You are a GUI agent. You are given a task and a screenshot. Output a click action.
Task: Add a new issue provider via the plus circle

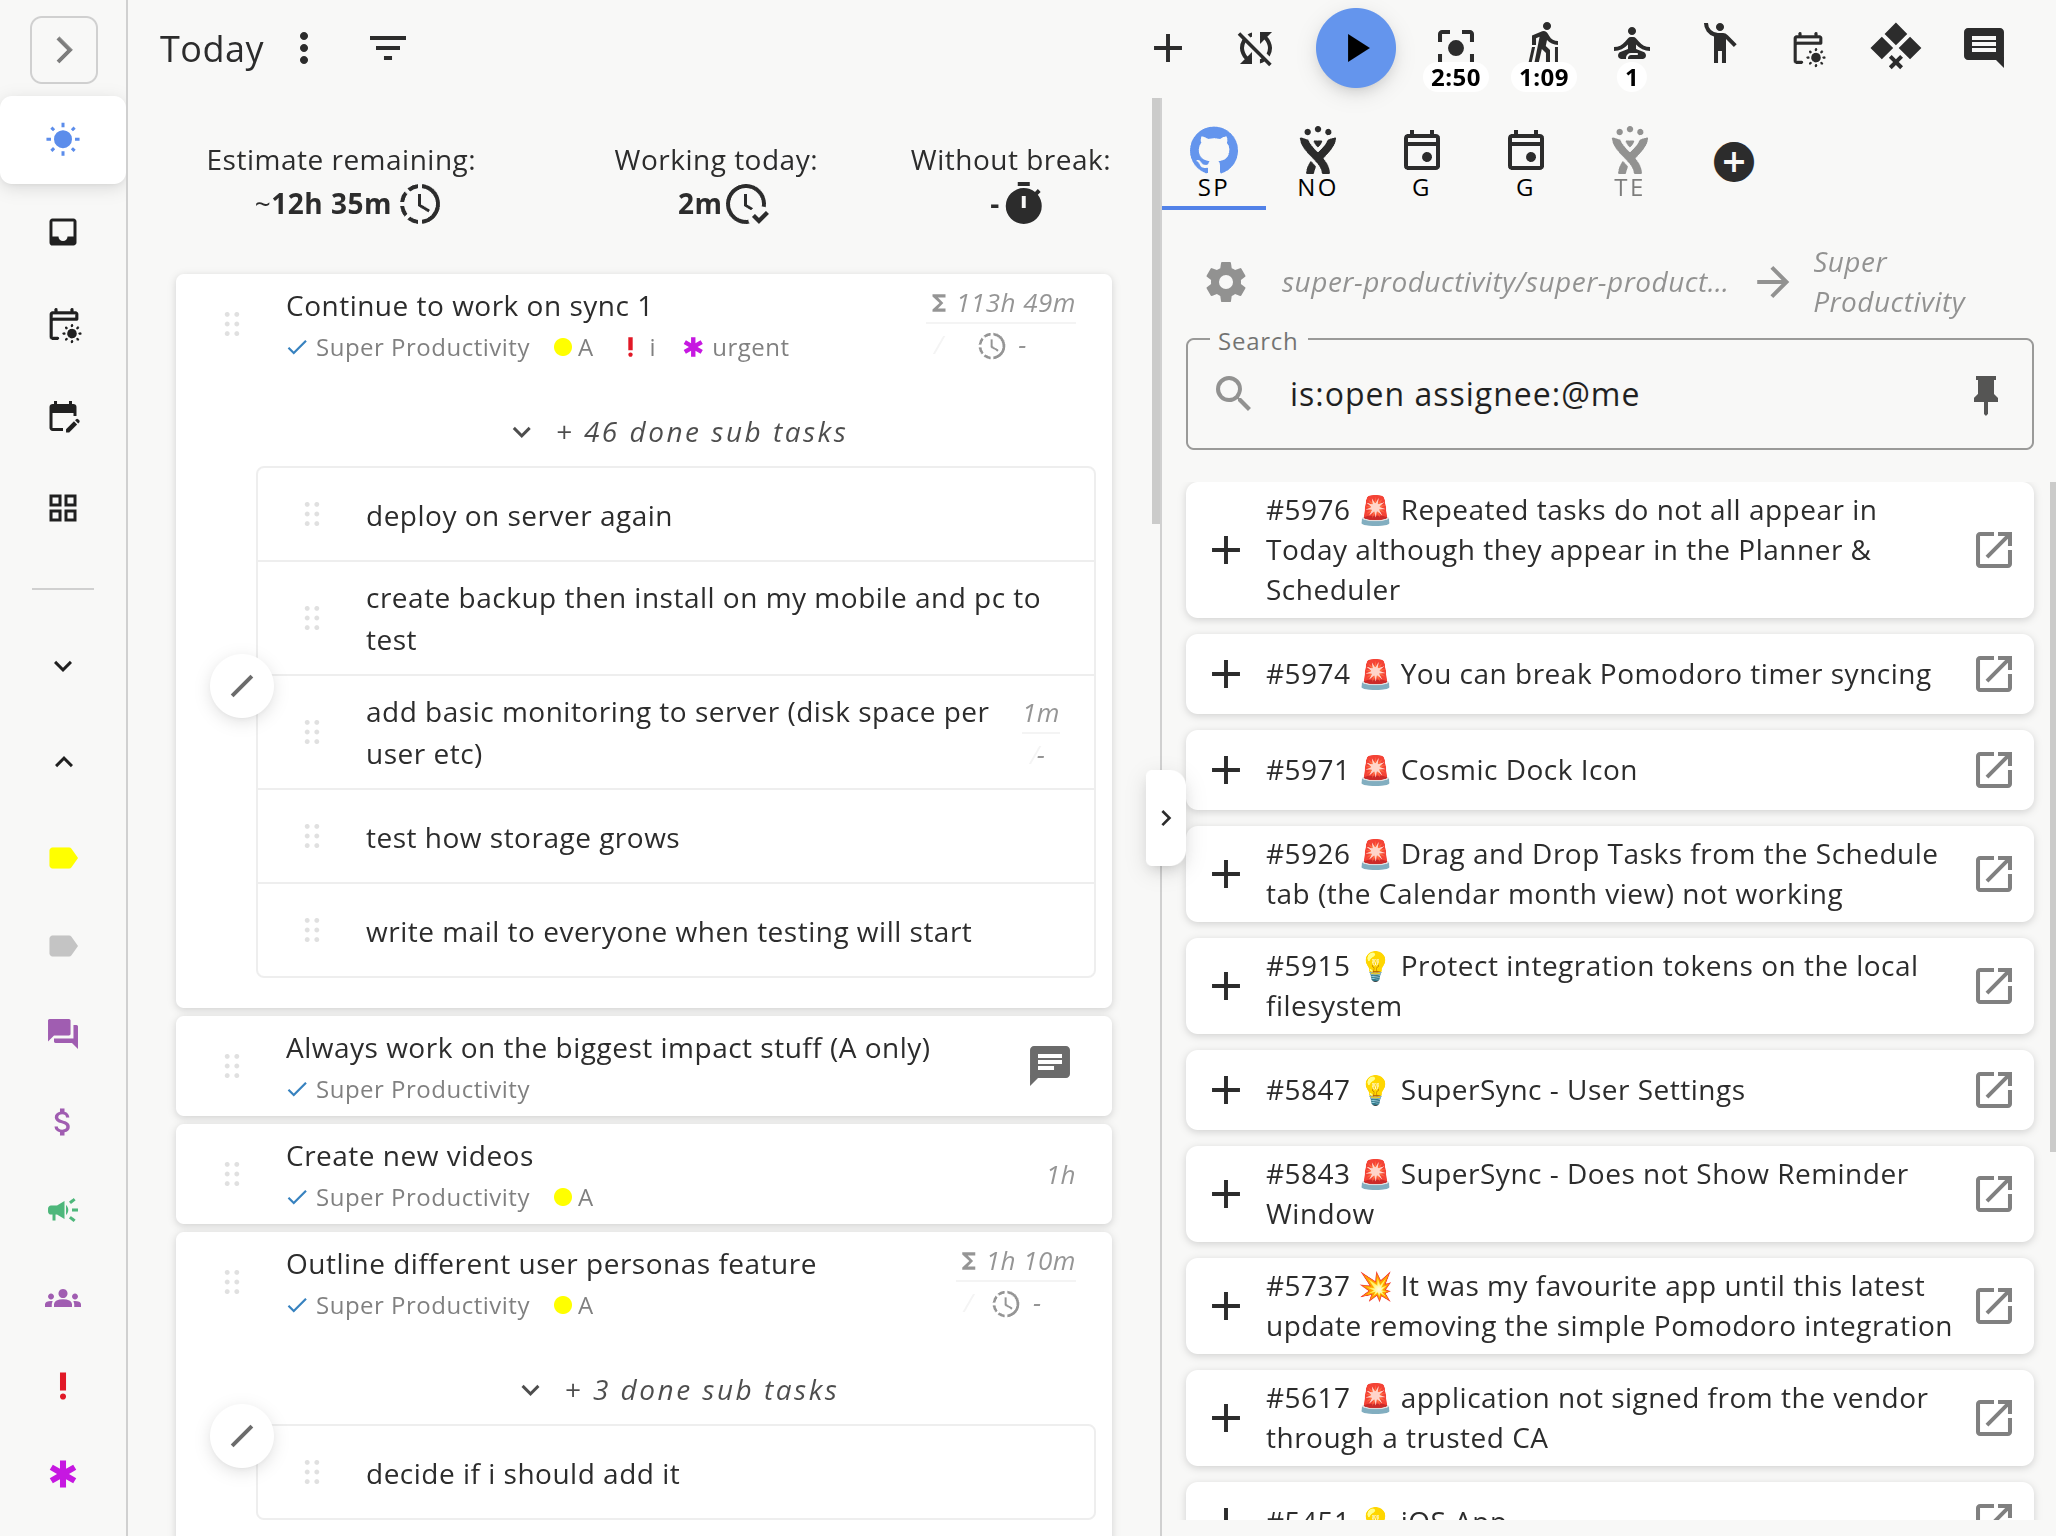point(1734,160)
